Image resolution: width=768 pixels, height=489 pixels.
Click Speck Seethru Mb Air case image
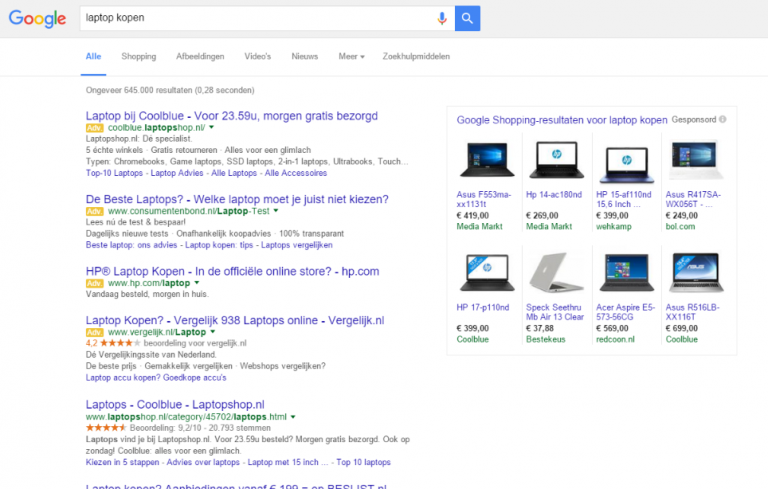pyautogui.click(x=557, y=272)
